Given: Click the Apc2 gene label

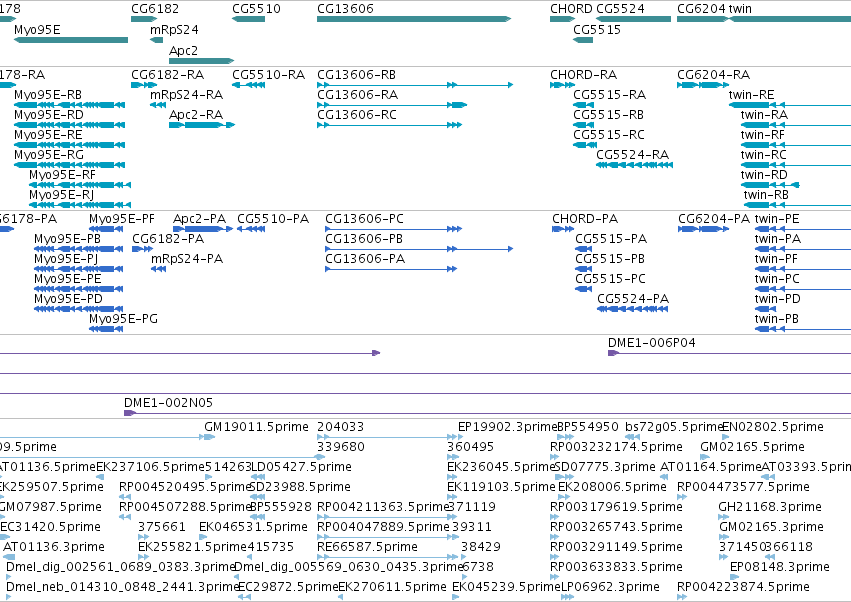Looking at the screenshot, I should pyautogui.click(x=183, y=50).
